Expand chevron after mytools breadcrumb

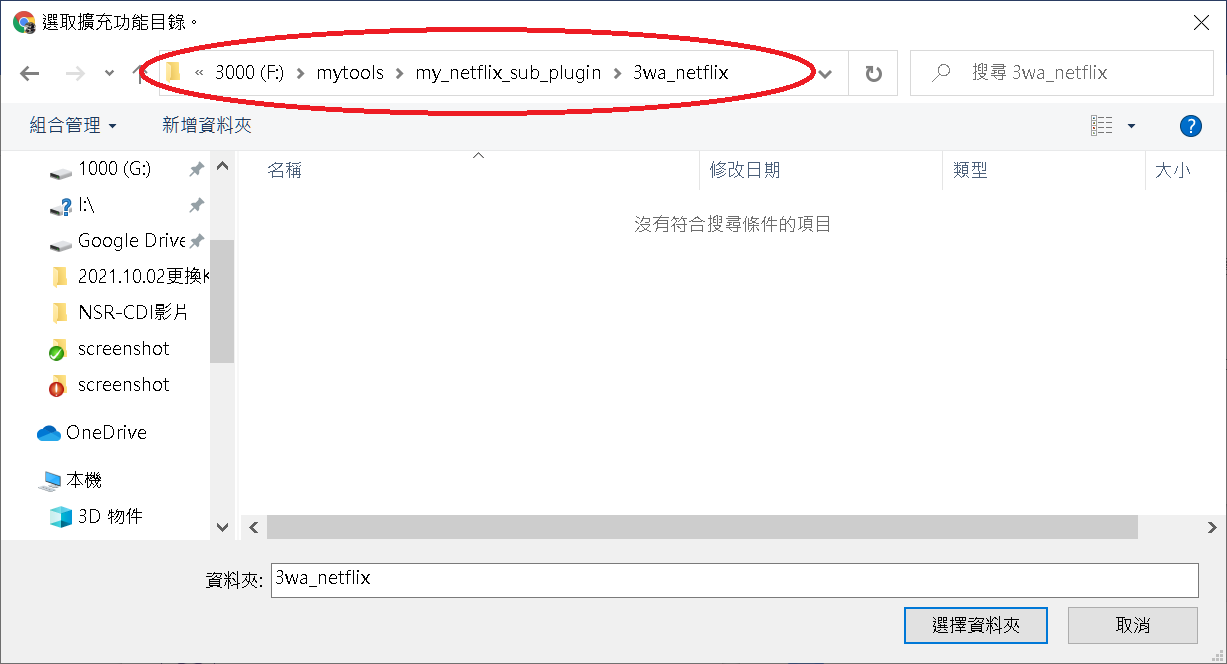tap(400, 73)
